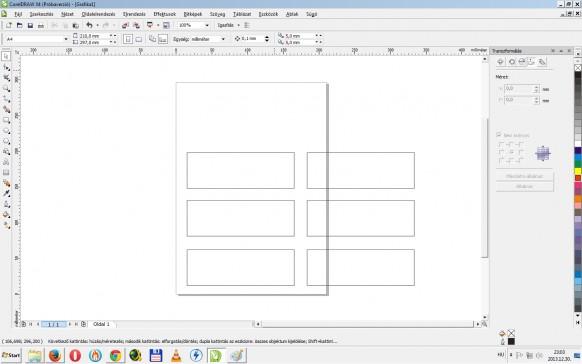582x364 pixels.
Task: Increase the horizontal size stepper in Transformation panel
Action: click(536, 87)
